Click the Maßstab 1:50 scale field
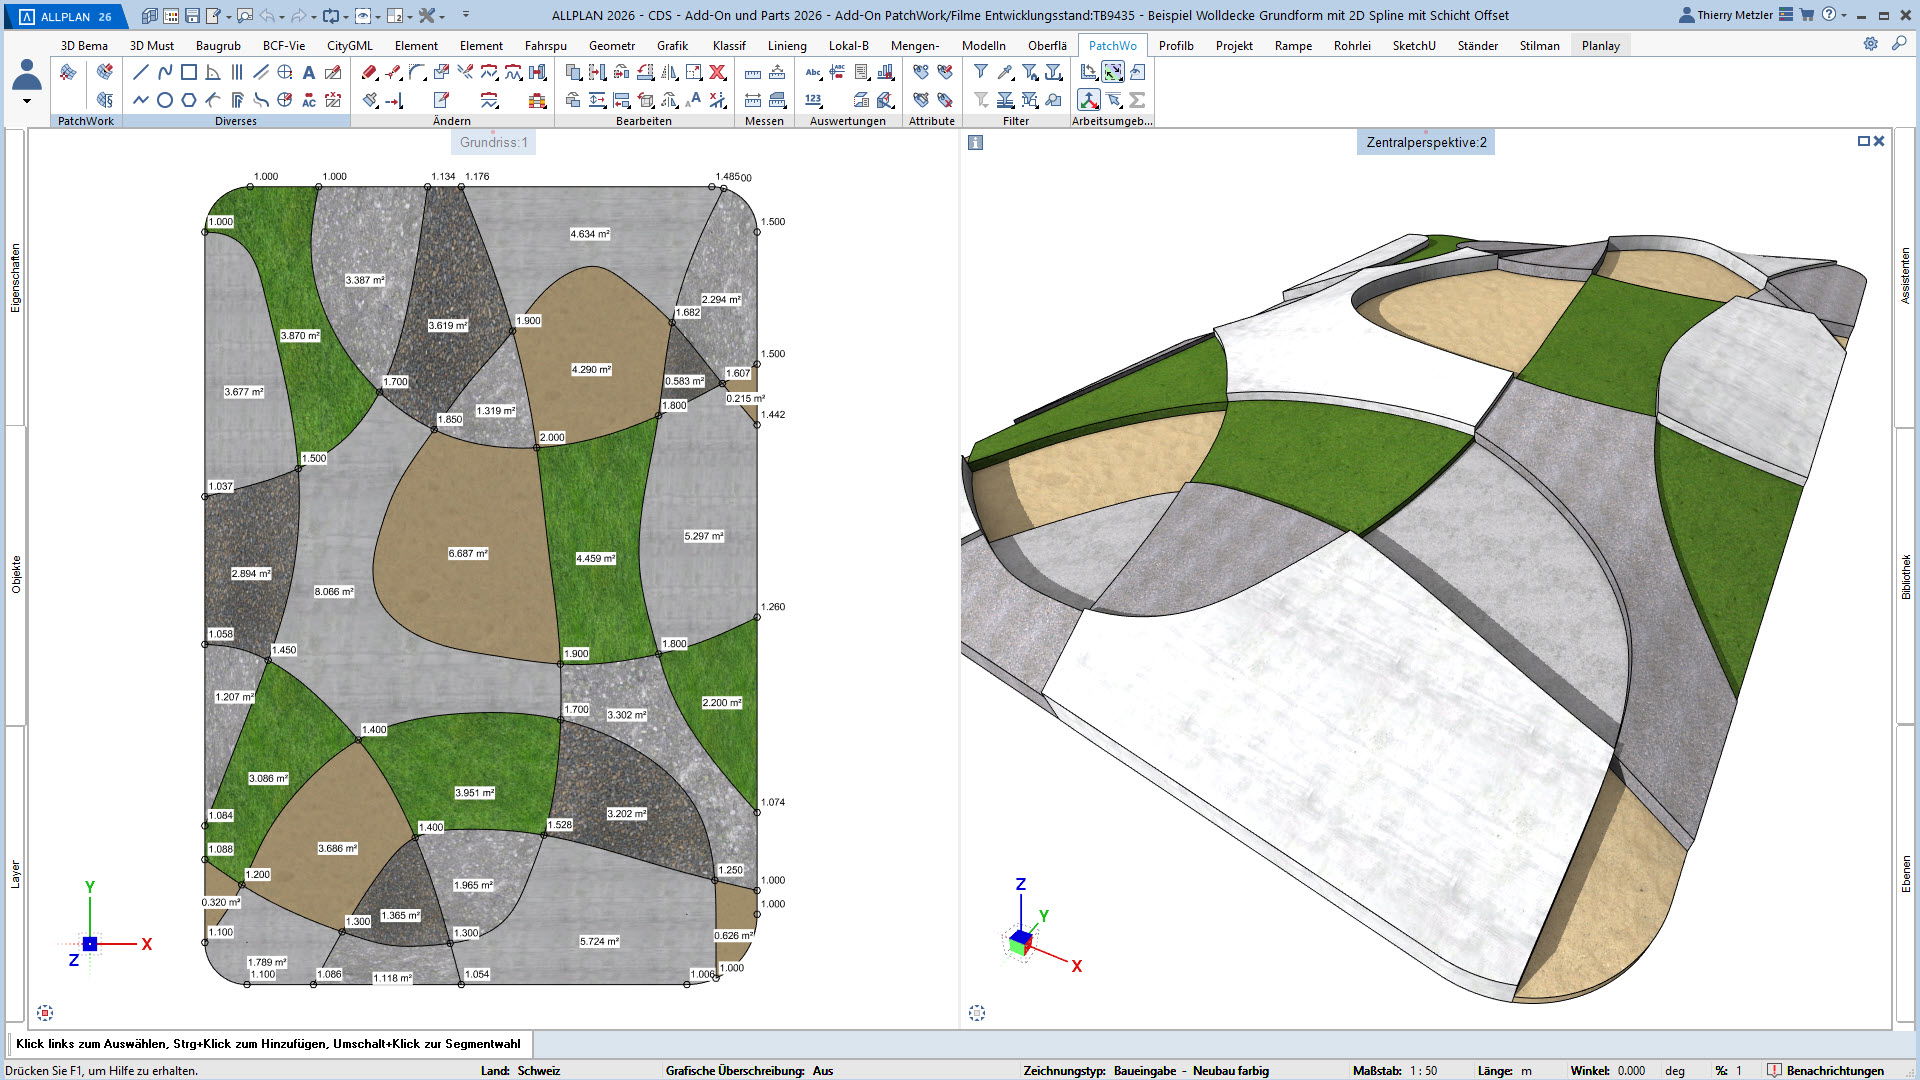 [x=1424, y=1070]
